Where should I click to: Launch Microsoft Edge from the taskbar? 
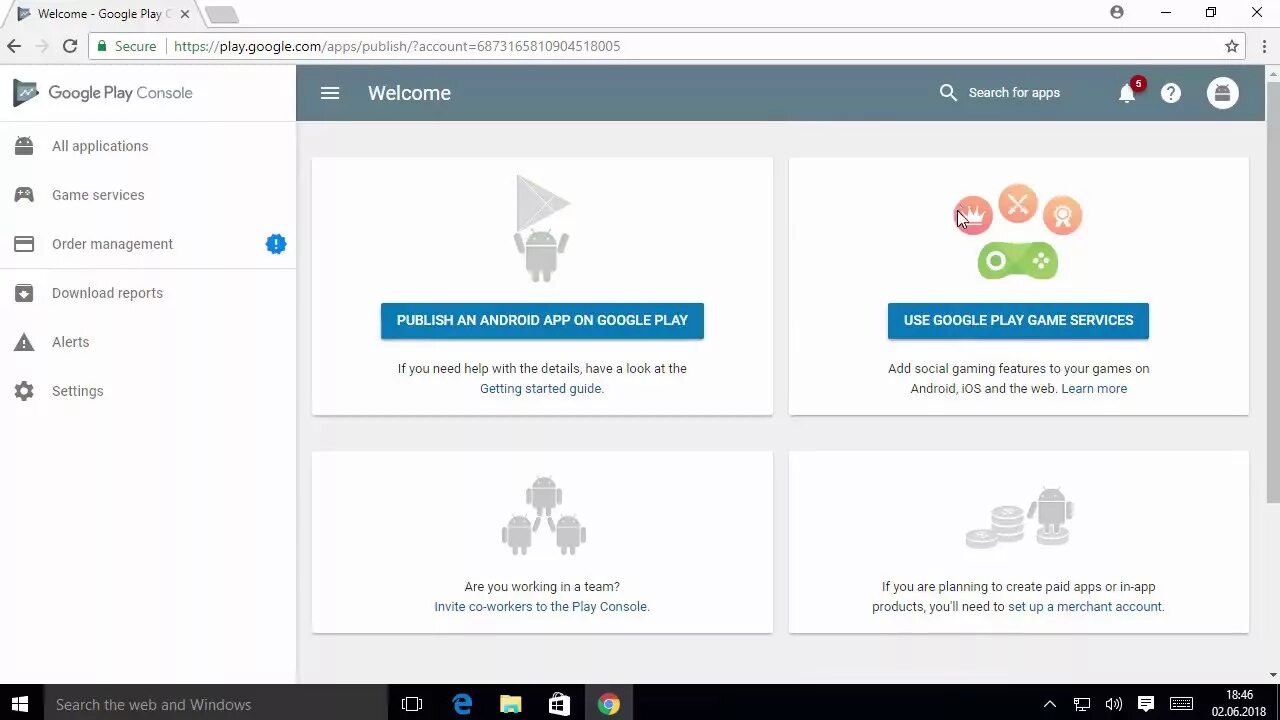point(462,704)
